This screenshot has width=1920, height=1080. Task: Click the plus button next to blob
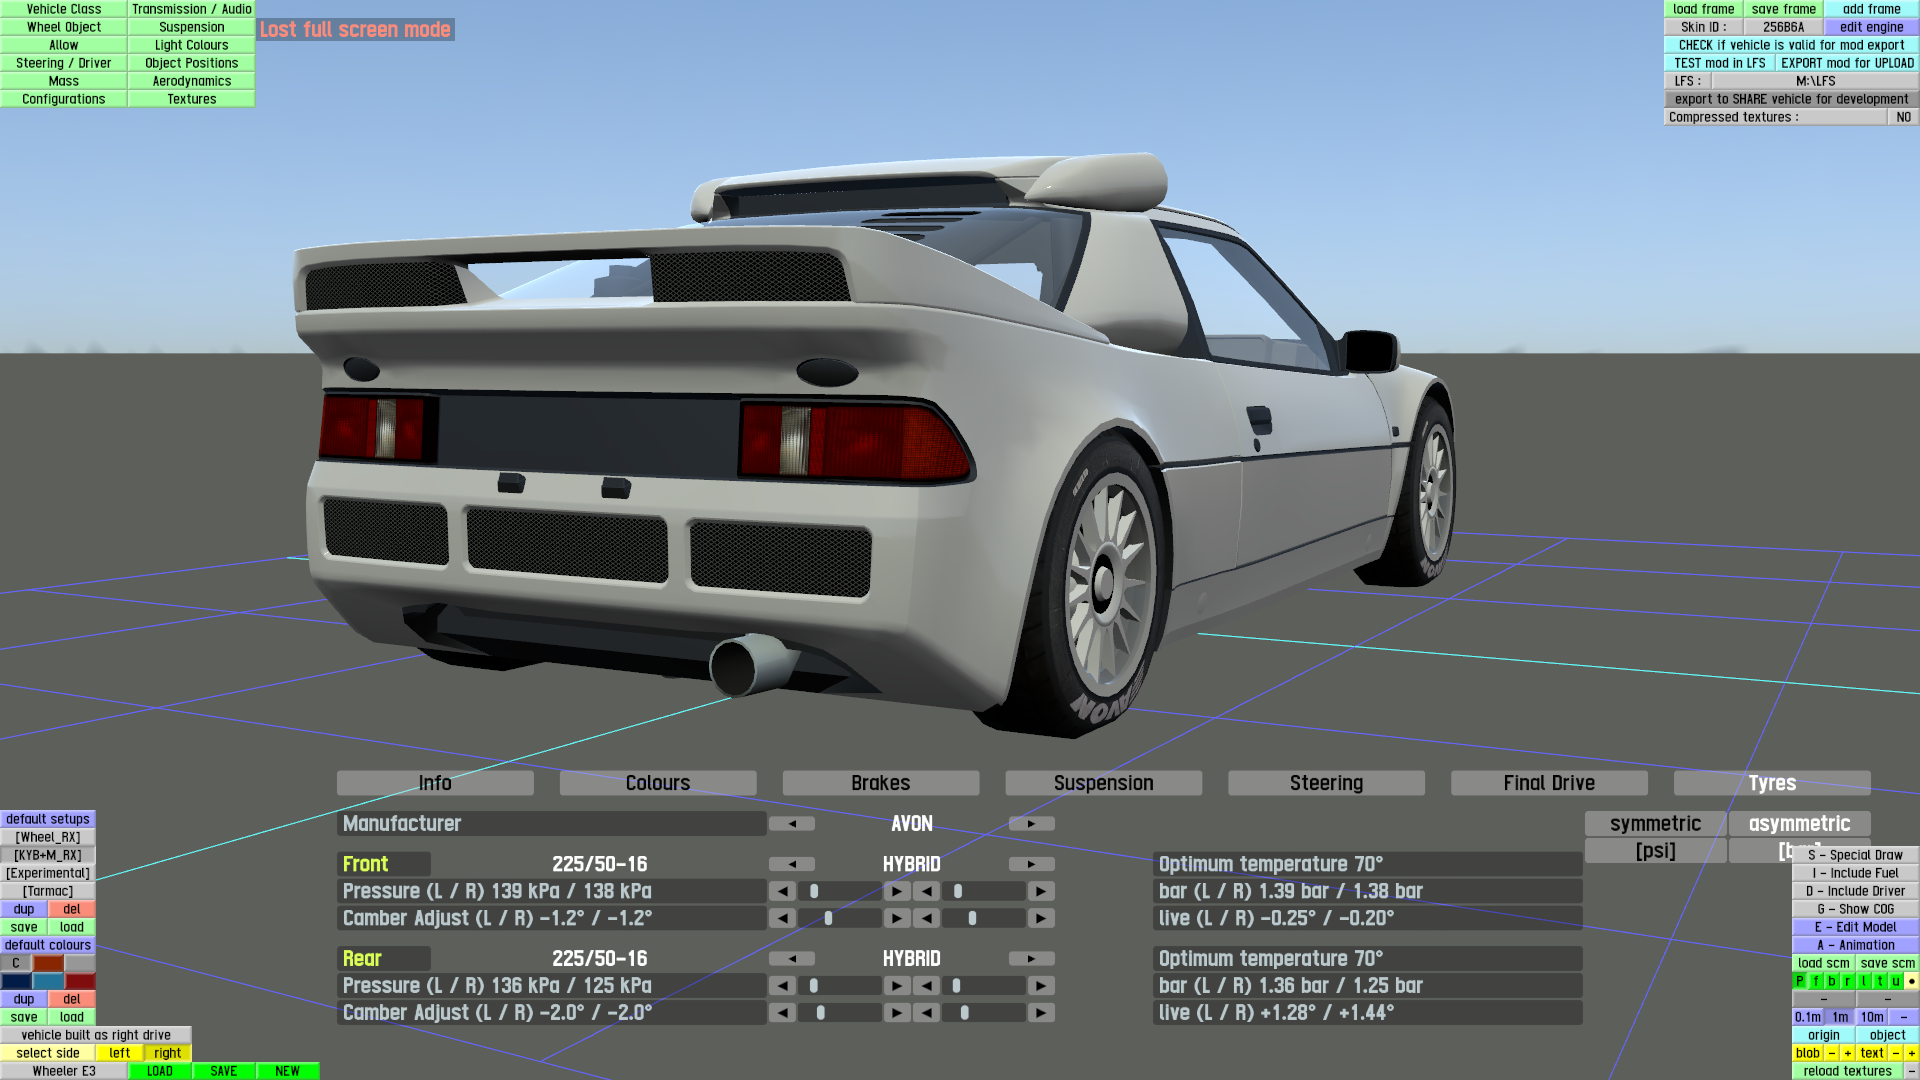click(1848, 1053)
